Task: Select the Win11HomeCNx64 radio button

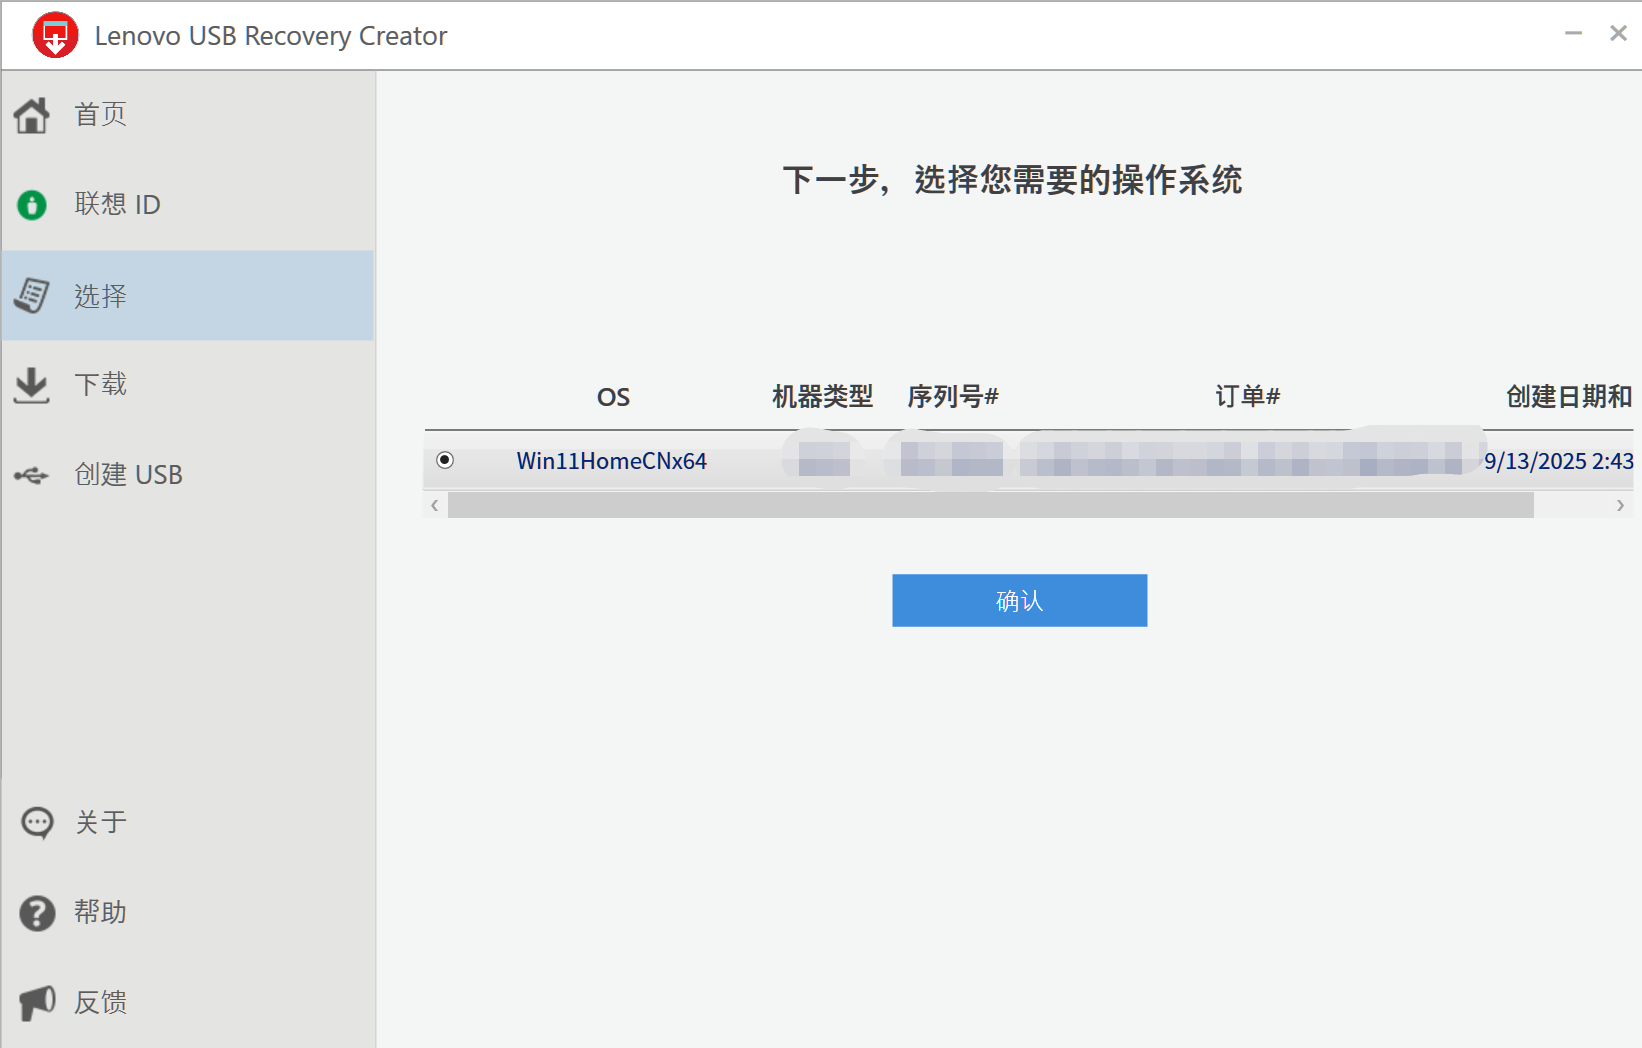Action: 445,460
